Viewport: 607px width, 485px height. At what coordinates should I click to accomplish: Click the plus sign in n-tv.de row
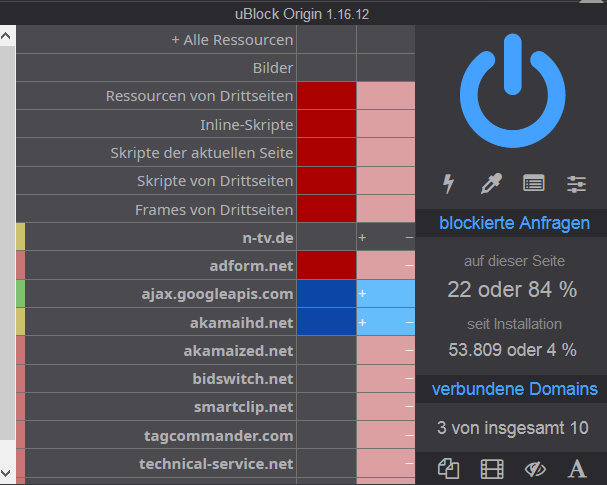pos(363,237)
